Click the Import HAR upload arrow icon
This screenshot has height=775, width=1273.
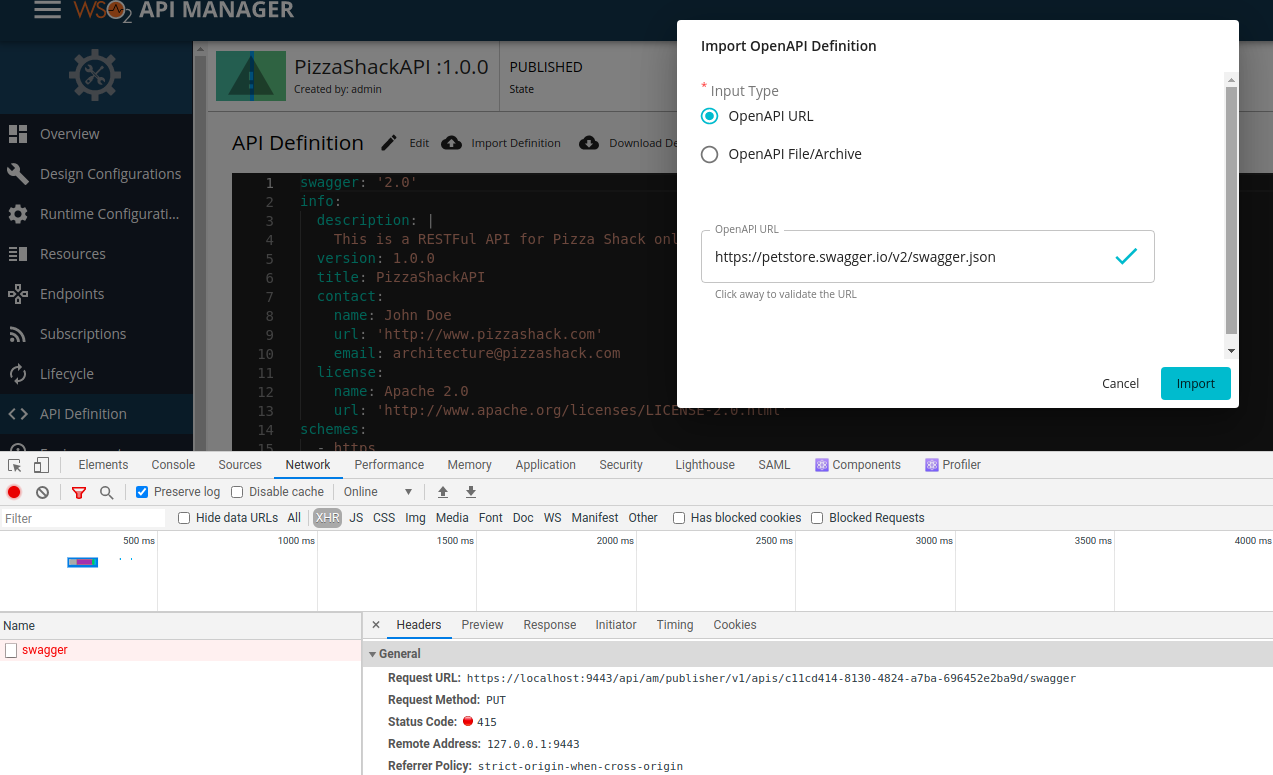[x=443, y=492]
